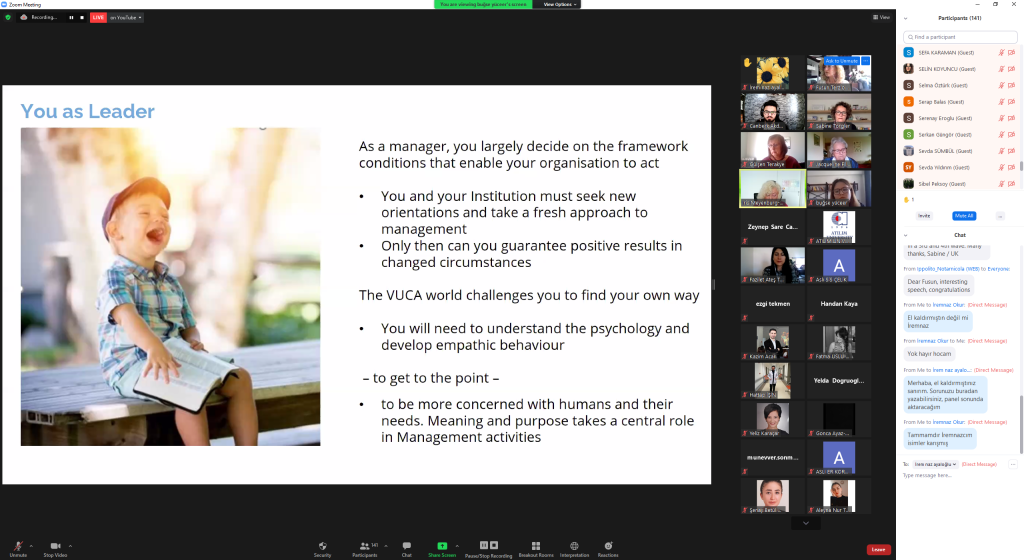
Task: Click the Find a participant search field
Action: coord(960,36)
